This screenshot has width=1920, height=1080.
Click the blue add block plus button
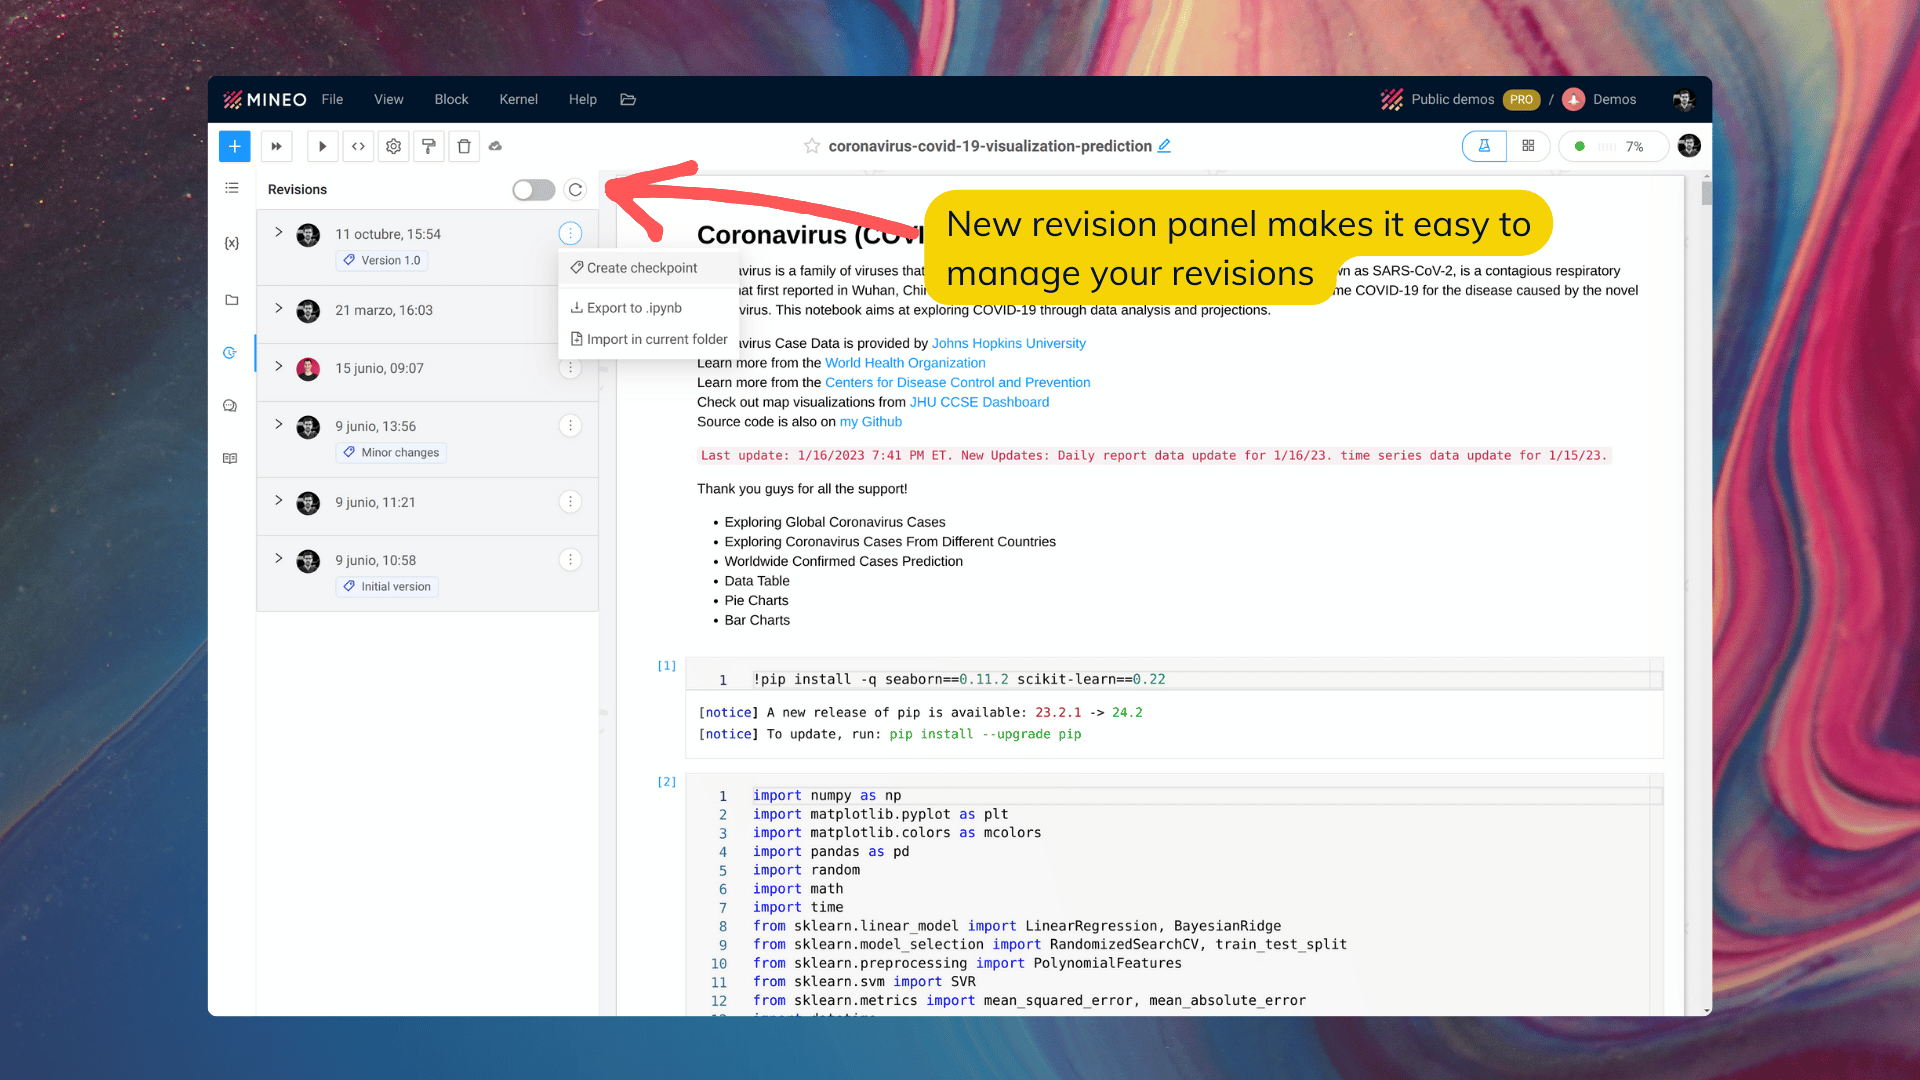click(234, 146)
